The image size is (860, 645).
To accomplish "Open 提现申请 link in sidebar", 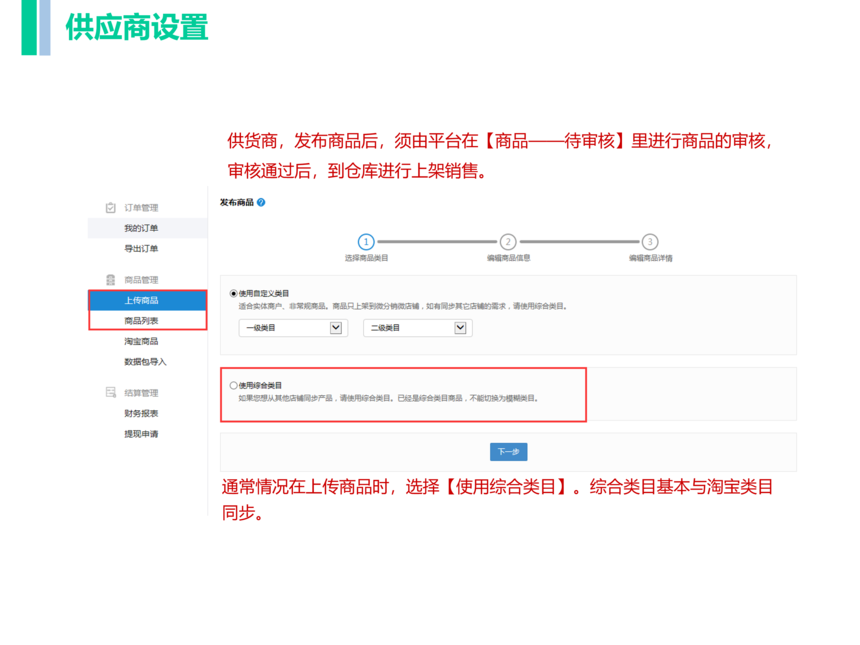I will (141, 434).
